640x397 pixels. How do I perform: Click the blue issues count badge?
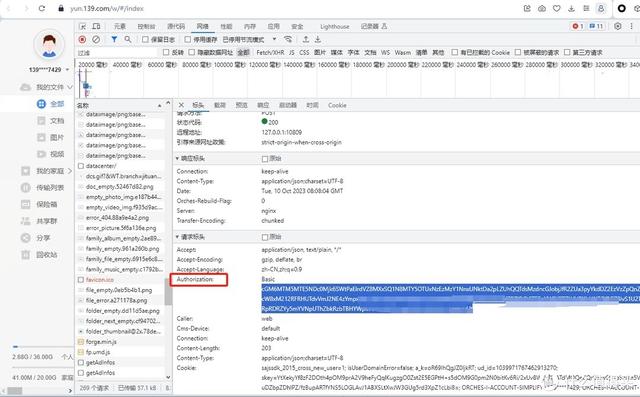tap(596, 26)
